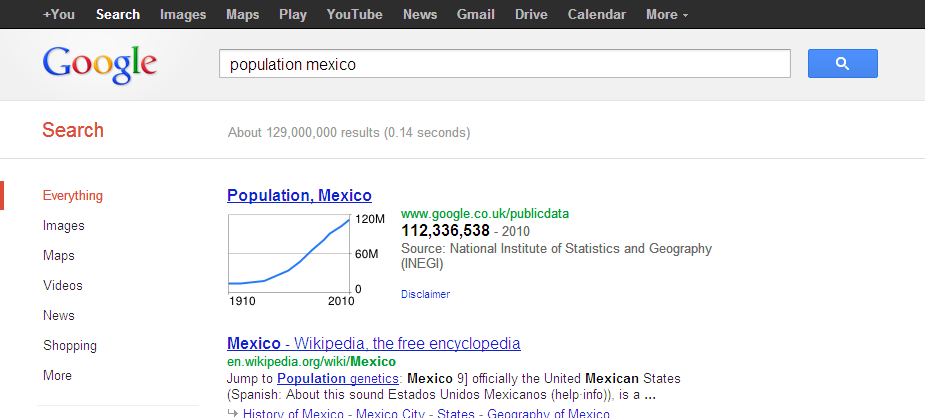
Task: Open YouTube from the top bar
Action: click(x=355, y=15)
